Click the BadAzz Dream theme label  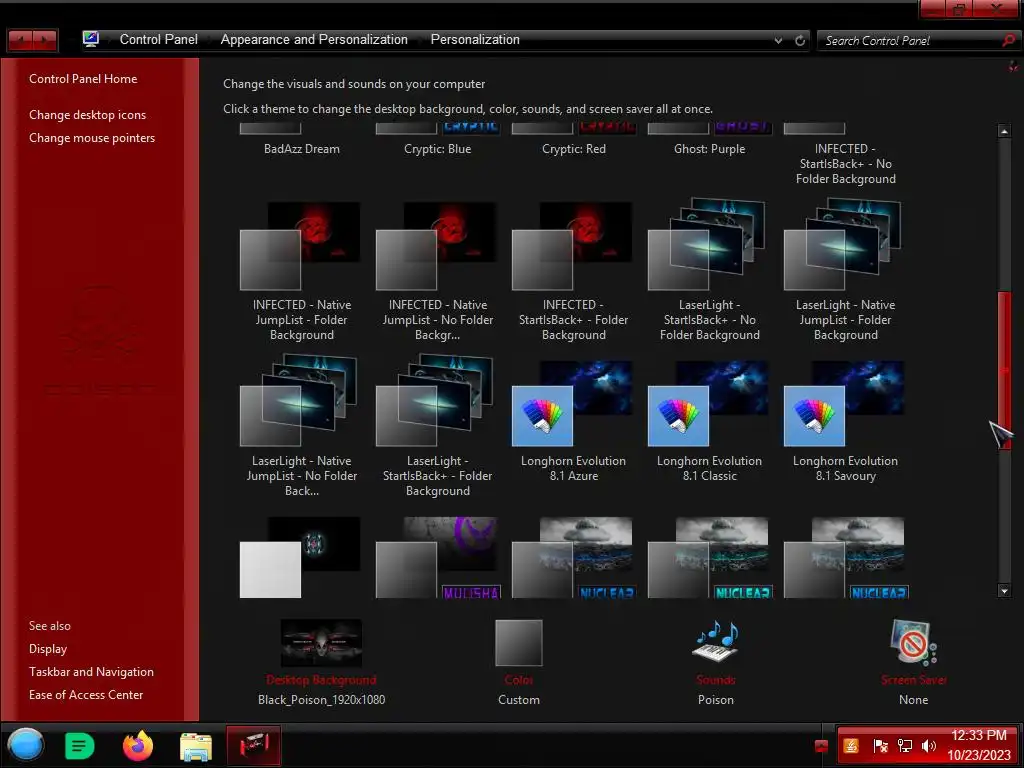coord(302,149)
